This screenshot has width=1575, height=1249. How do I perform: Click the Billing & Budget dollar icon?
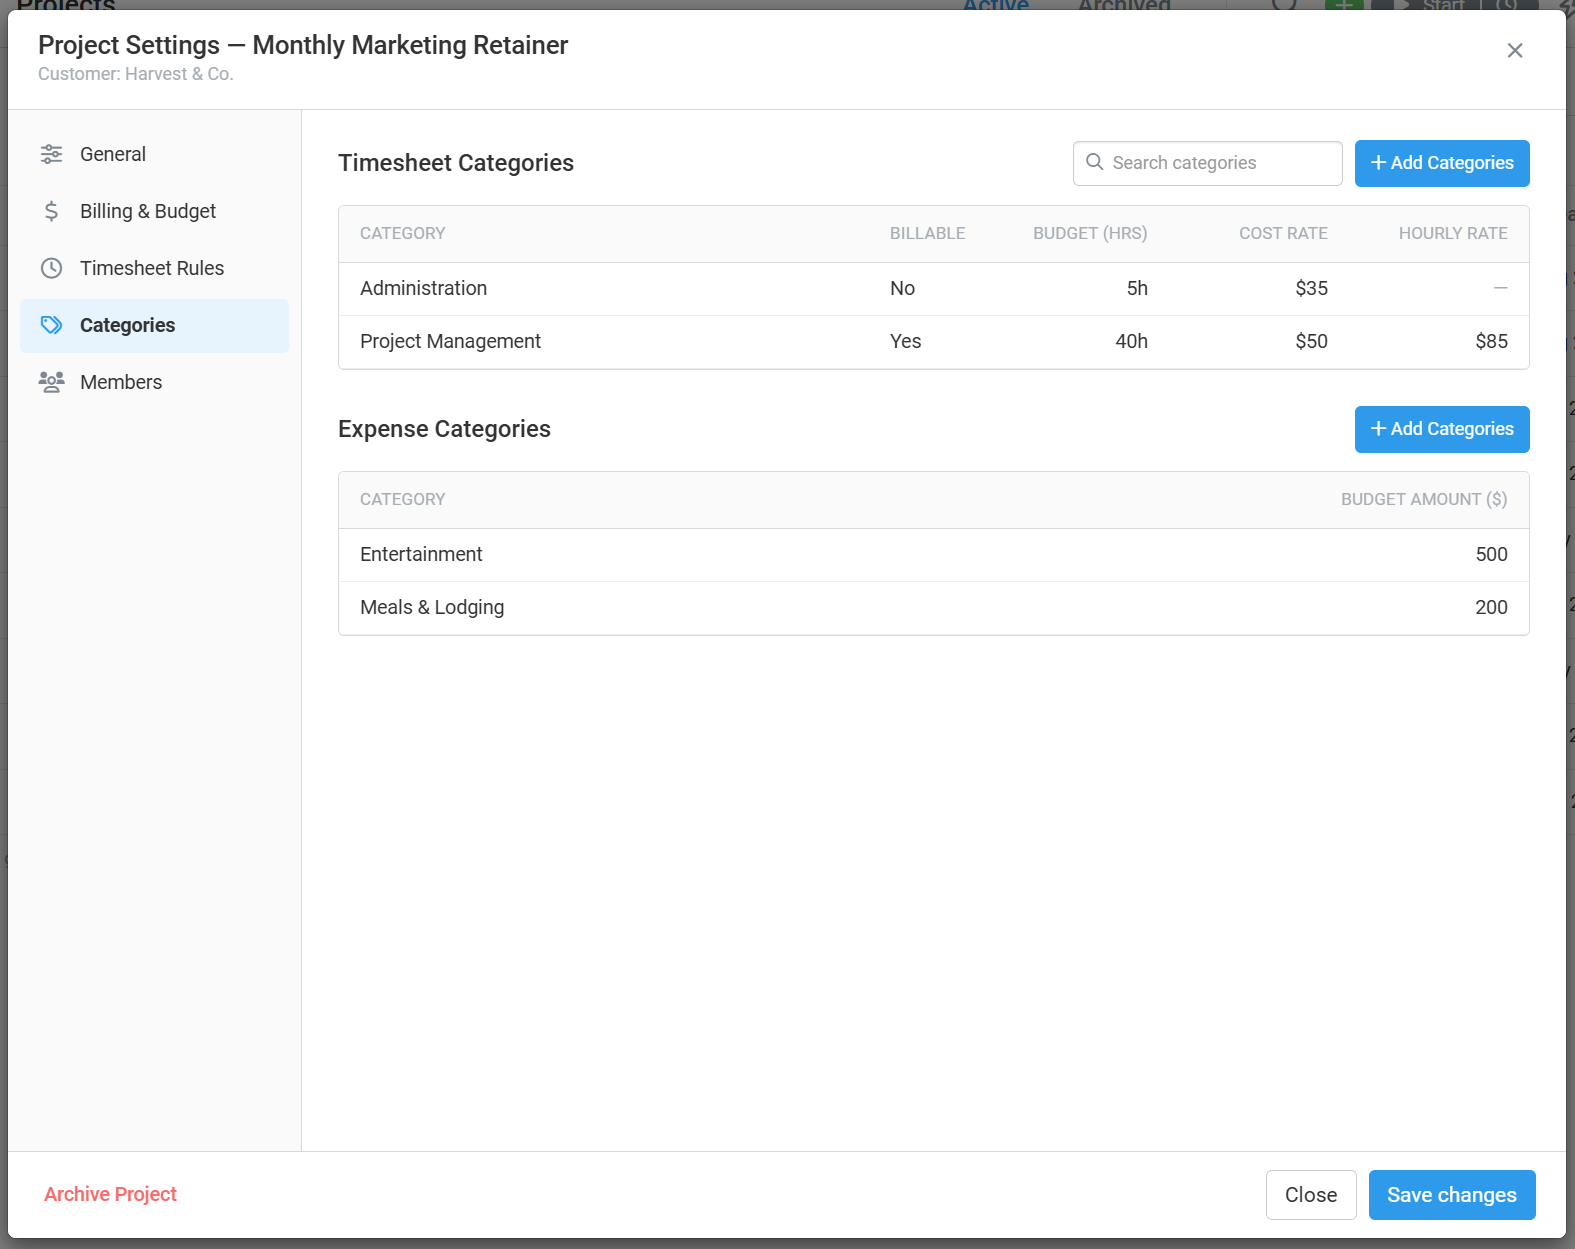(x=51, y=211)
